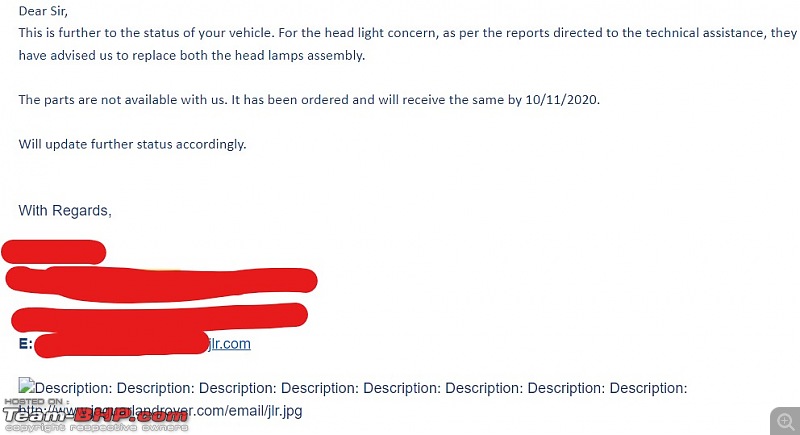The image size is (800, 435).
Task: Click the broken image icon before Description
Action: pyautogui.click(x=26, y=386)
